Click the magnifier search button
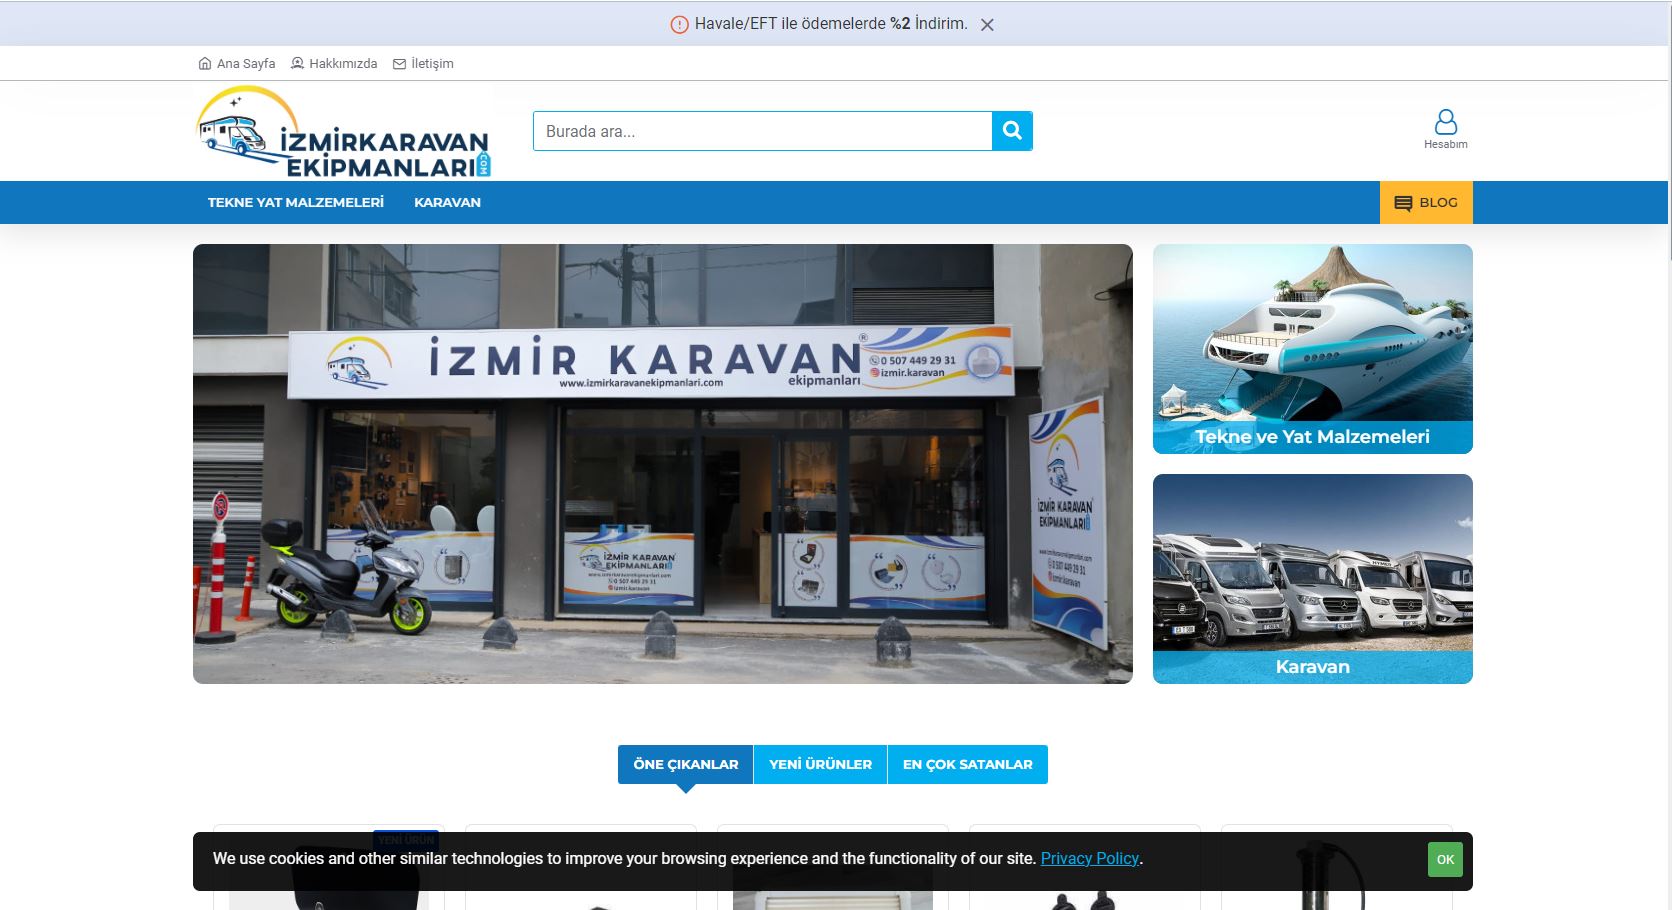Viewport: 1672px width, 910px height. click(x=1012, y=131)
